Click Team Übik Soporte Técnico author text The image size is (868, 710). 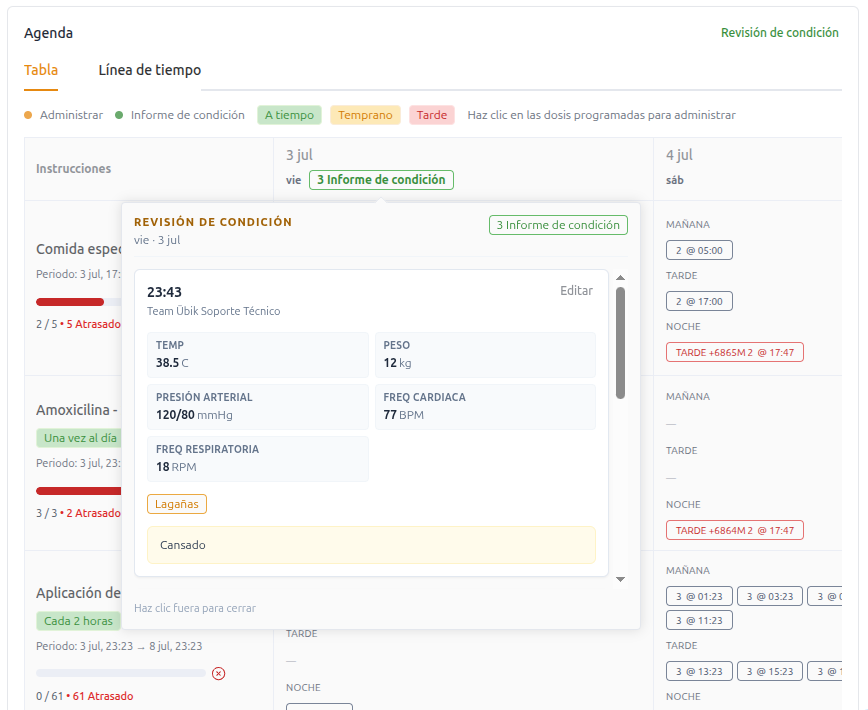pyautogui.click(x=214, y=311)
